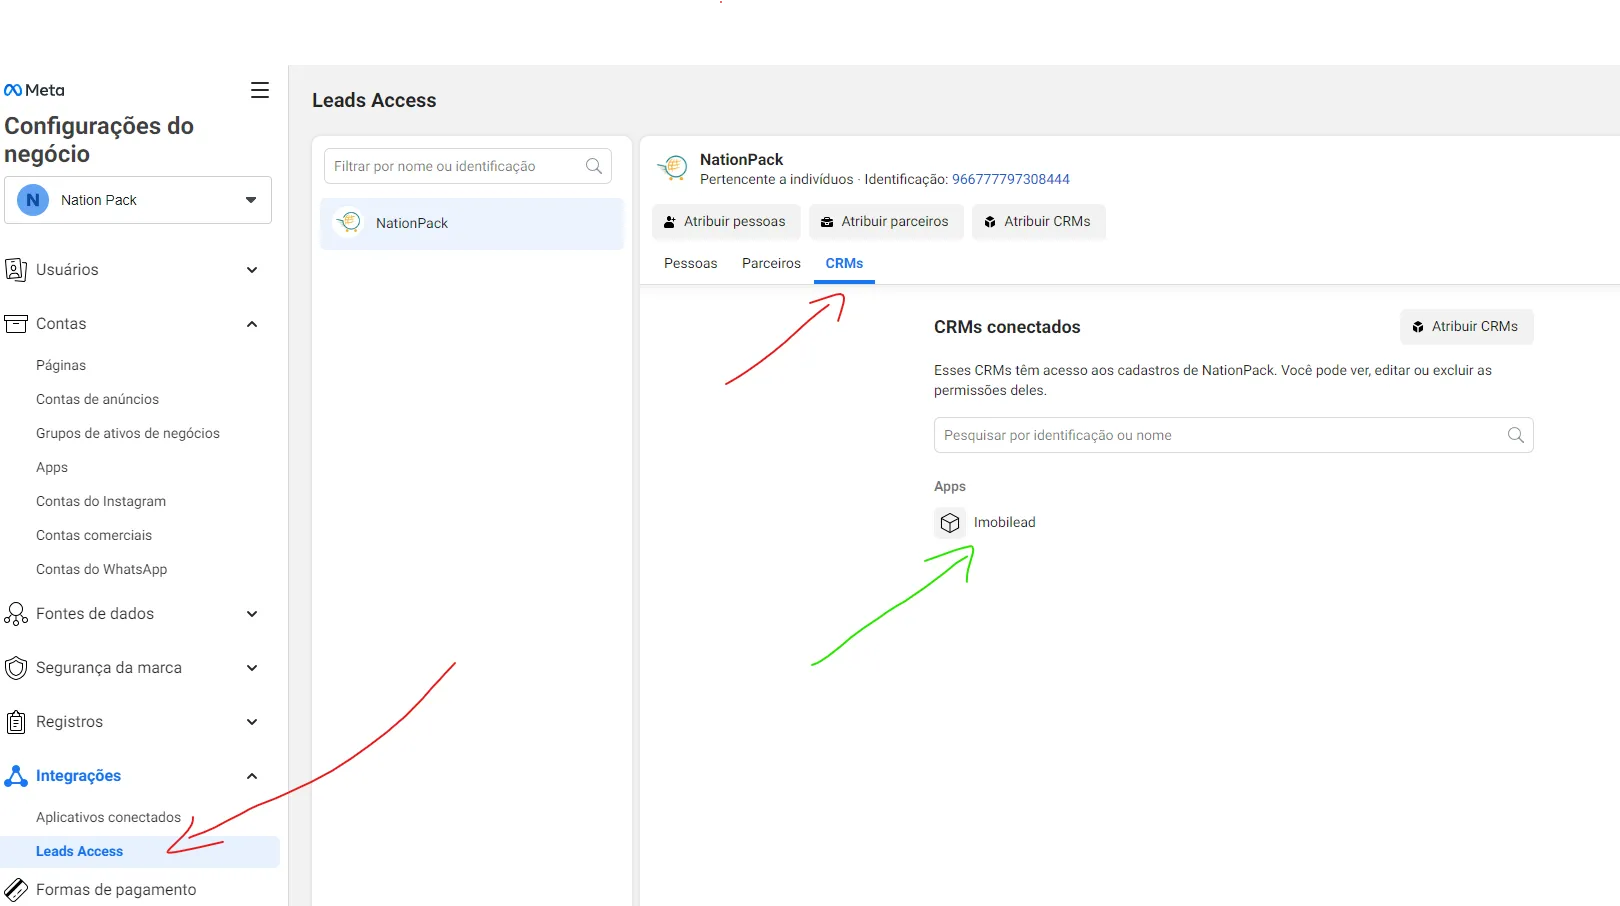Open Apps in the sidebar
This screenshot has width=1620, height=906.
[x=52, y=468]
